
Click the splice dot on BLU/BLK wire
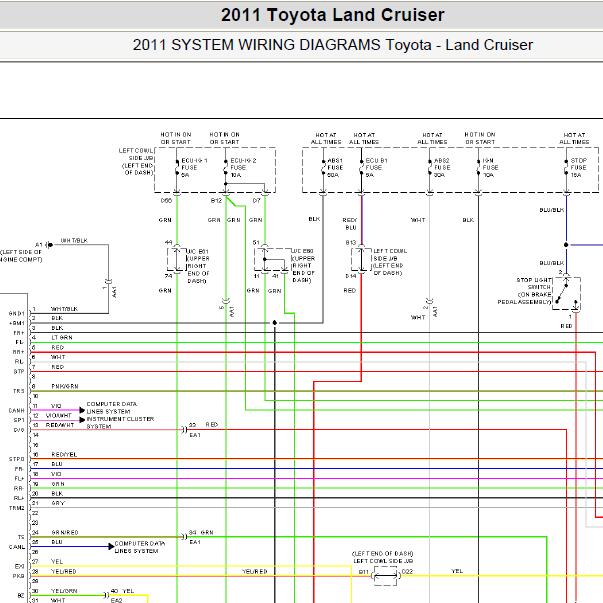(x=566, y=245)
